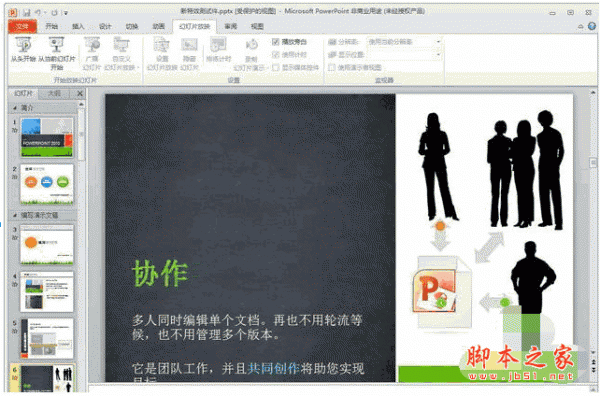Select the 幻灯片 tab in the thumbnail pane
This screenshot has height=396, width=600.
tap(23, 93)
